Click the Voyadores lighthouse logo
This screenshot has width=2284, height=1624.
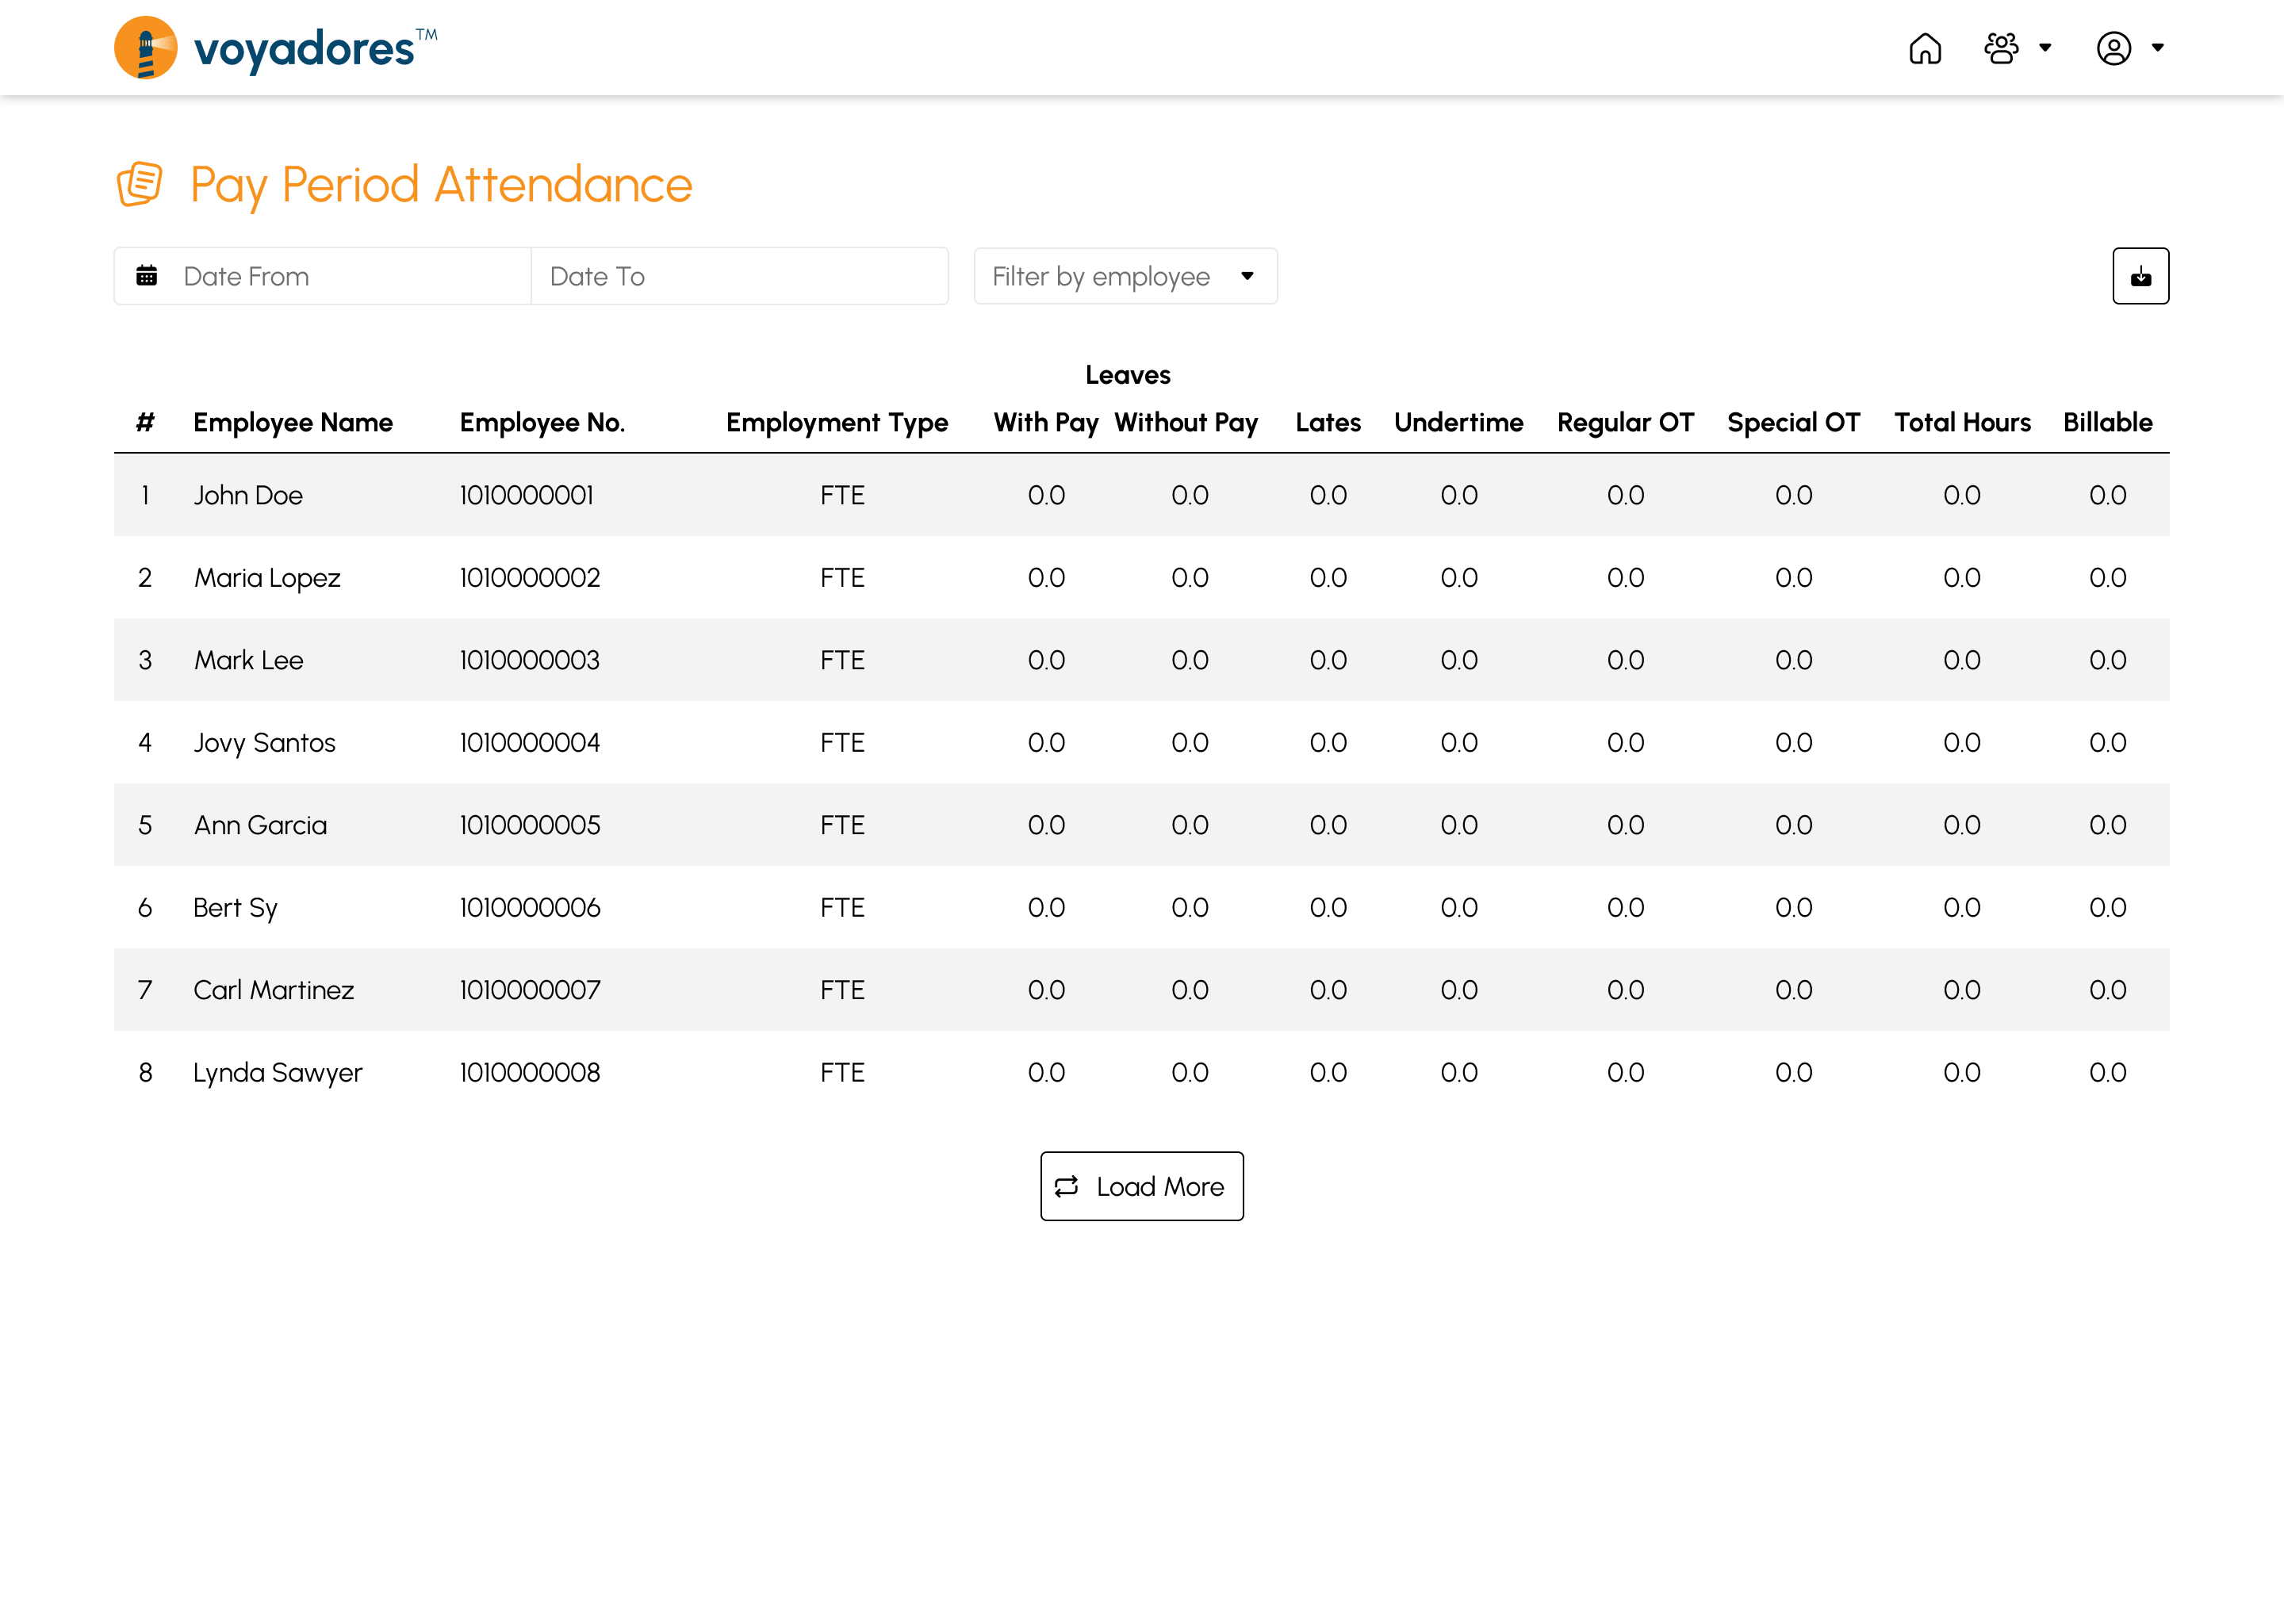pos(146,48)
